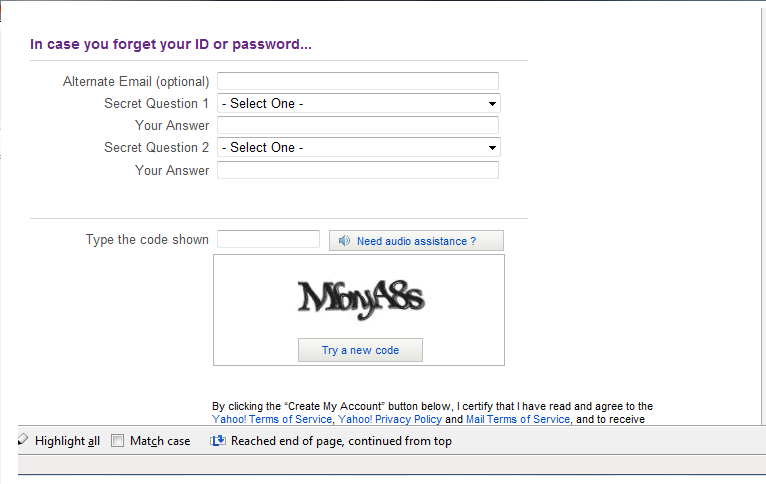Toggle Highlight all in find bar
The image size is (766, 484).
[x=67, y=441]
